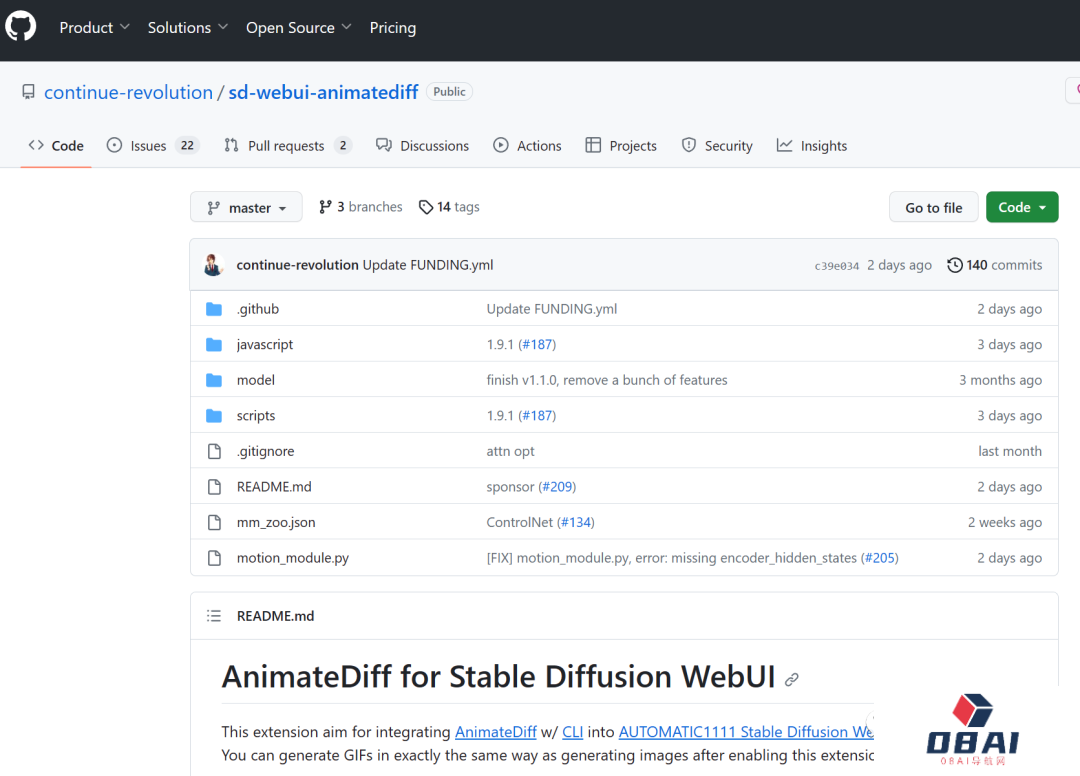This screenshot has height=776, width=1080.
Task: Click the Go to file button
Action: [933, 207]
